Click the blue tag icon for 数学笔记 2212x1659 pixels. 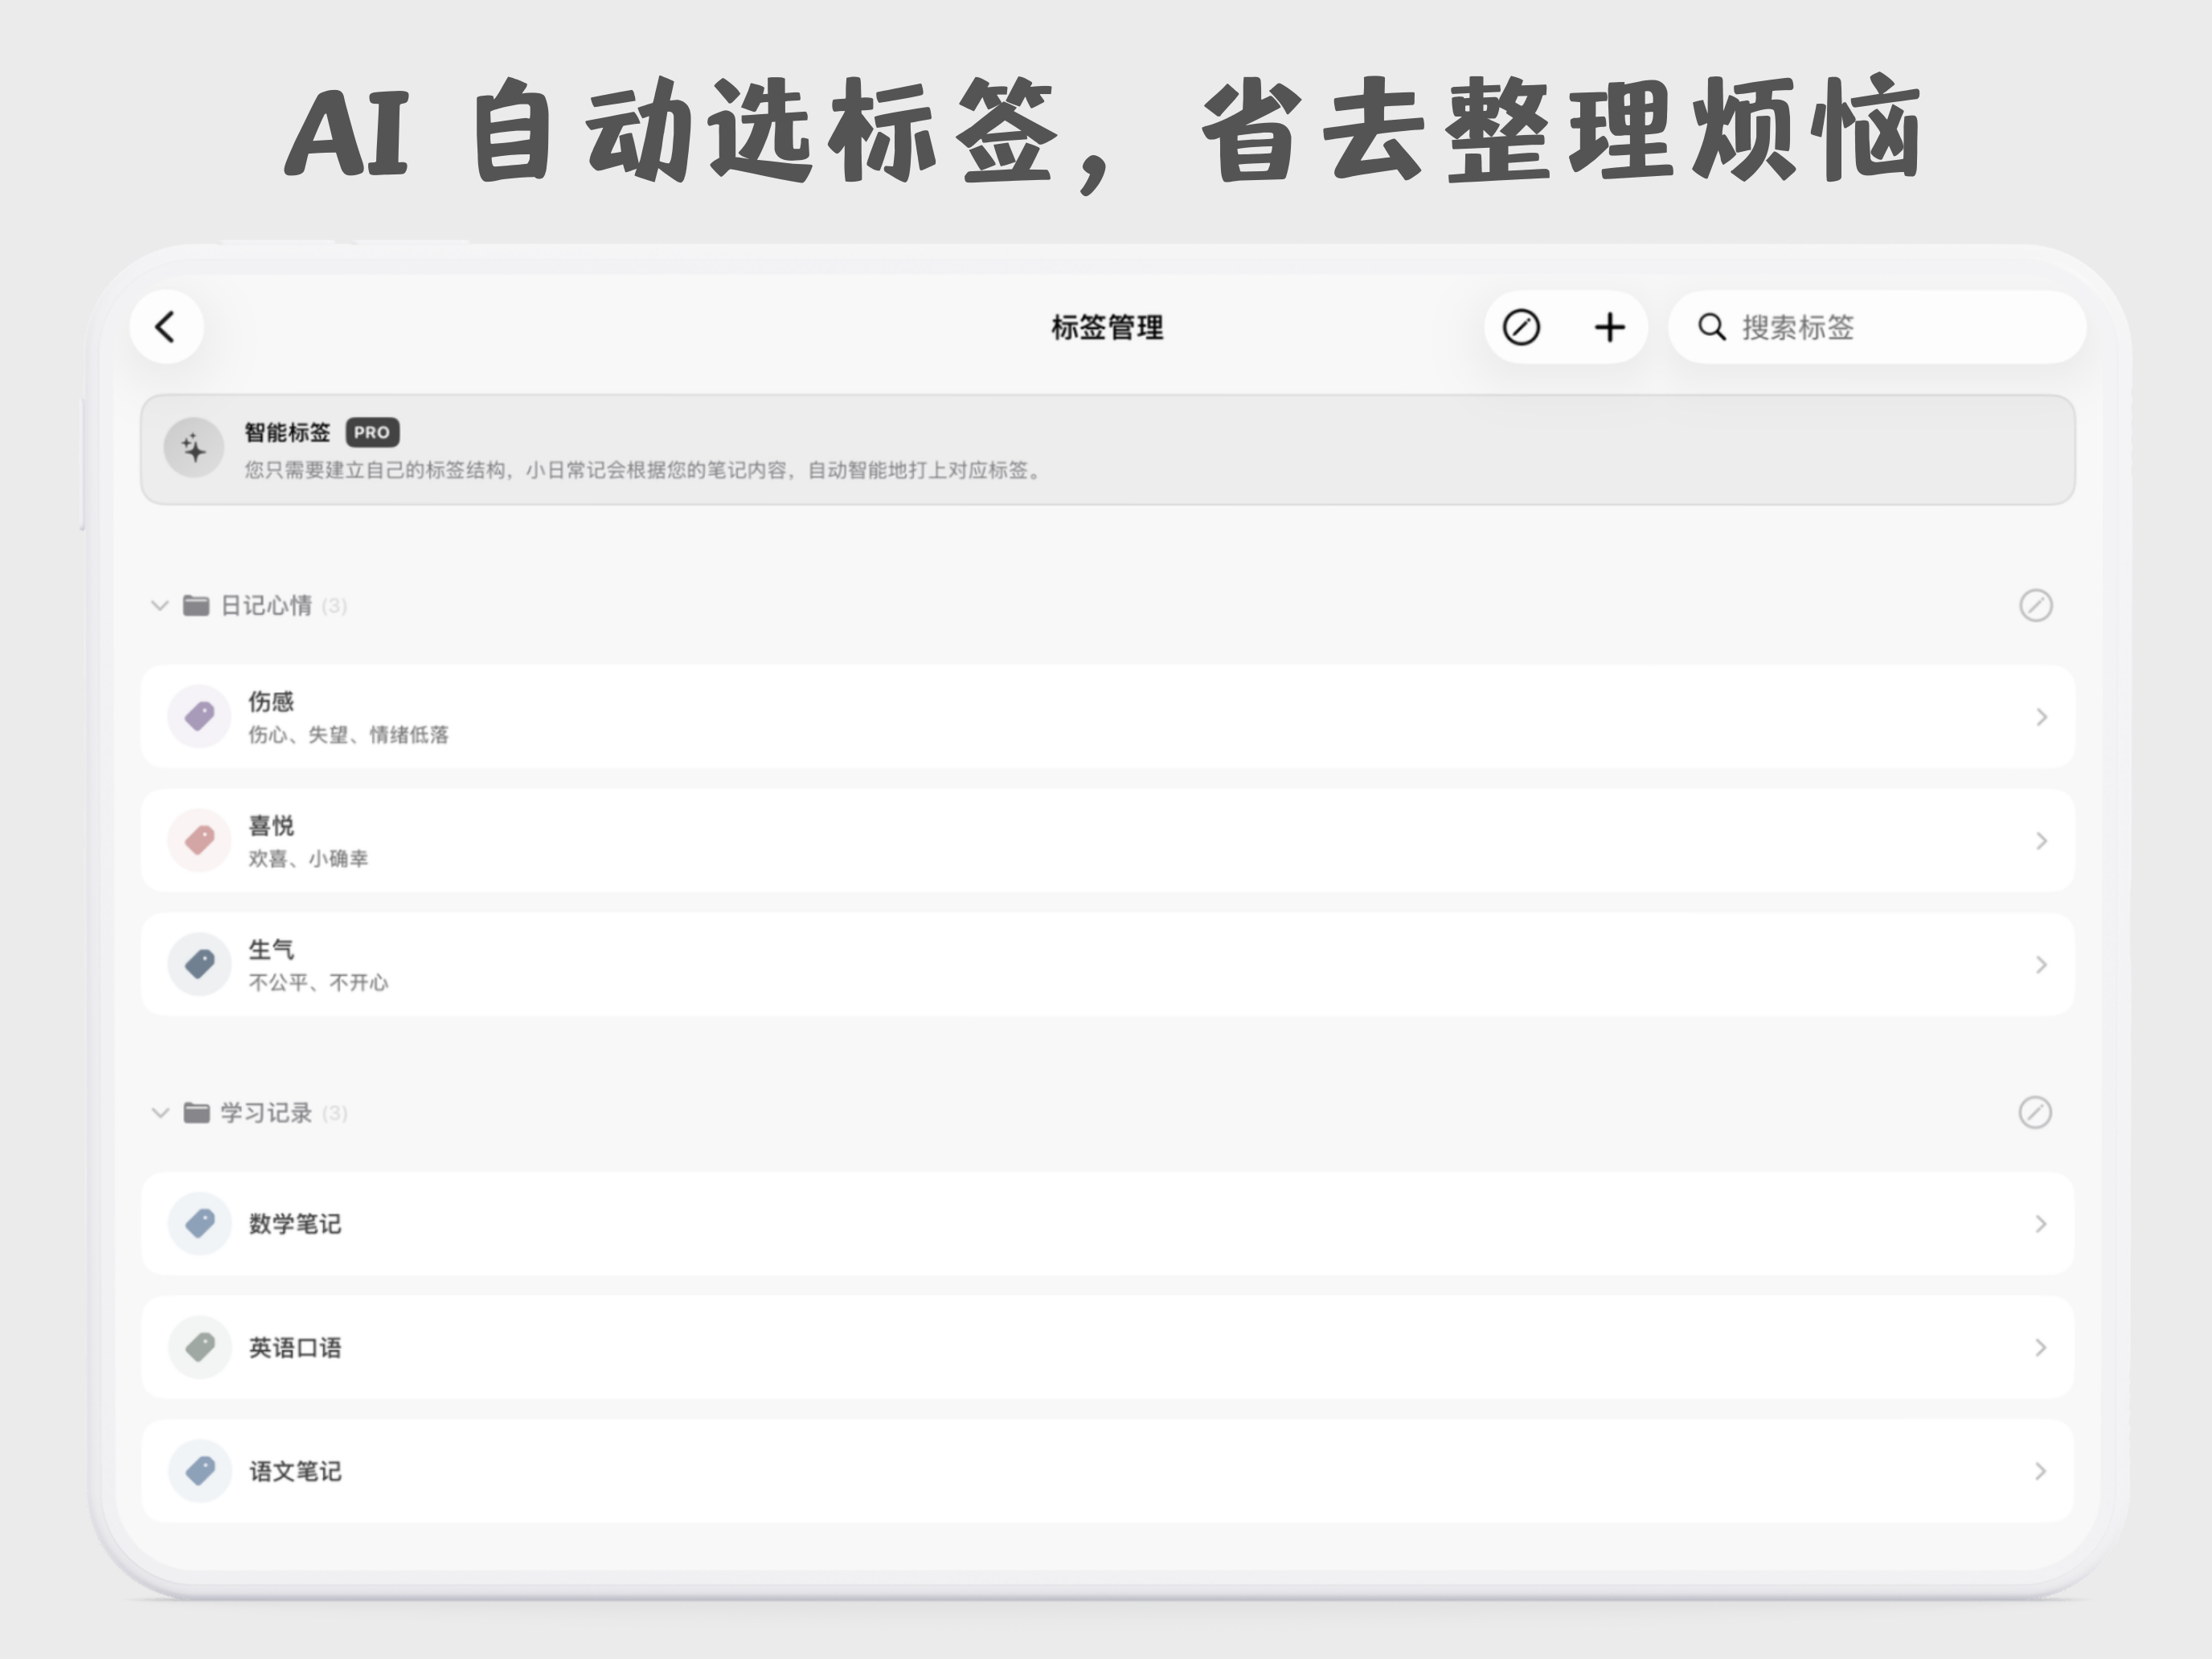click(x=200, y=1223)
